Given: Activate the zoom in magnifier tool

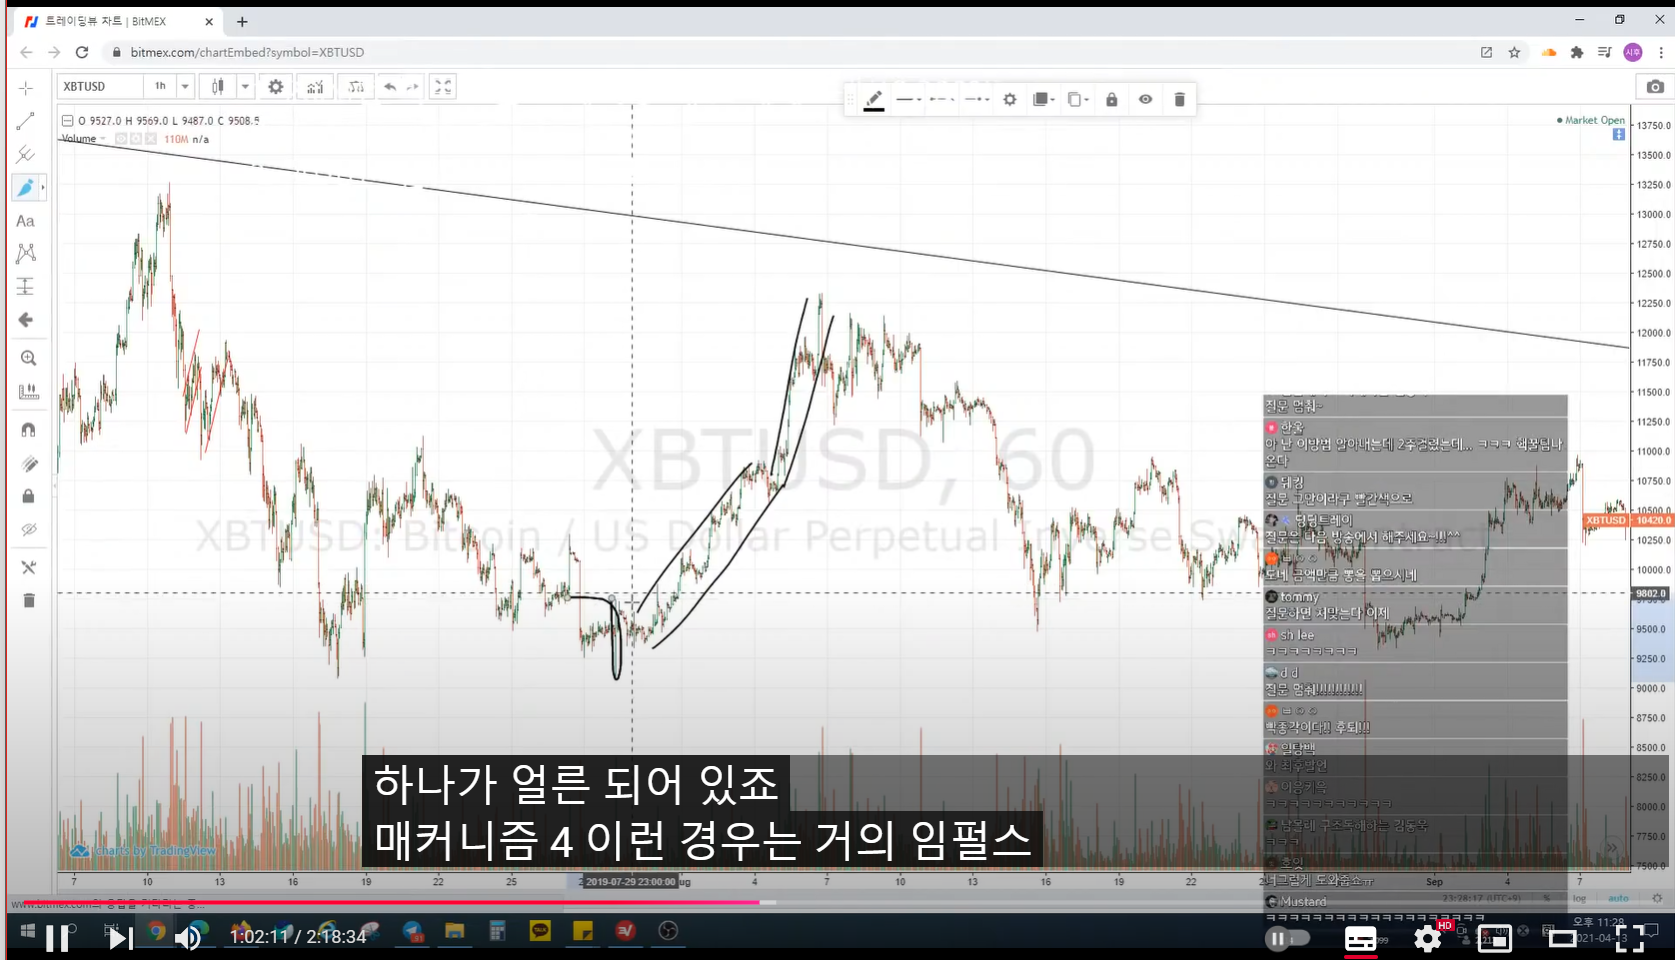Looking at the screenshot, I should (28, 358).
